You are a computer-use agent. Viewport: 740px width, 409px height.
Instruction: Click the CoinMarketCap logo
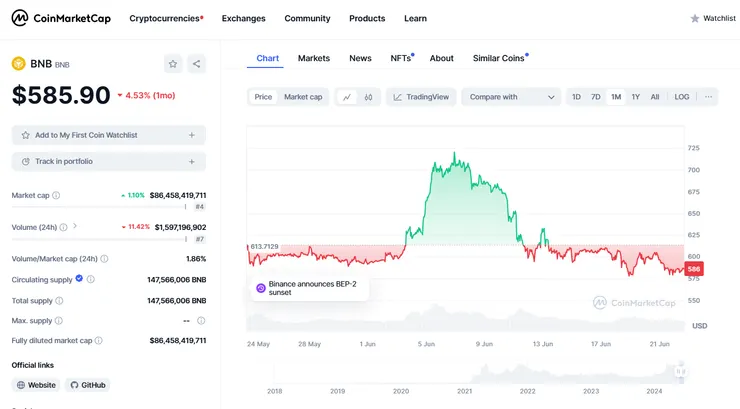pos(61,18)
